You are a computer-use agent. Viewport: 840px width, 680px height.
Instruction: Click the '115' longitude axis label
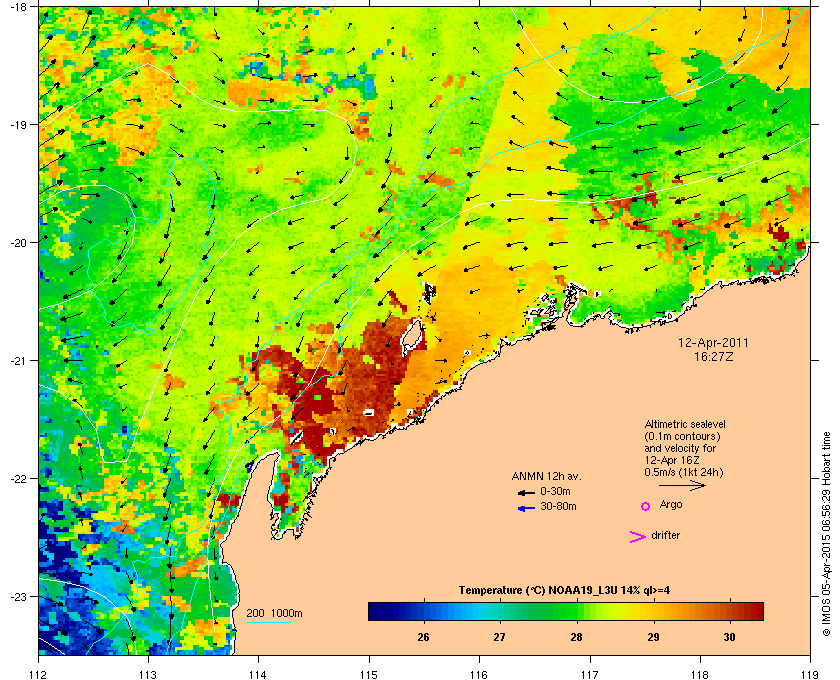point(369,674)
